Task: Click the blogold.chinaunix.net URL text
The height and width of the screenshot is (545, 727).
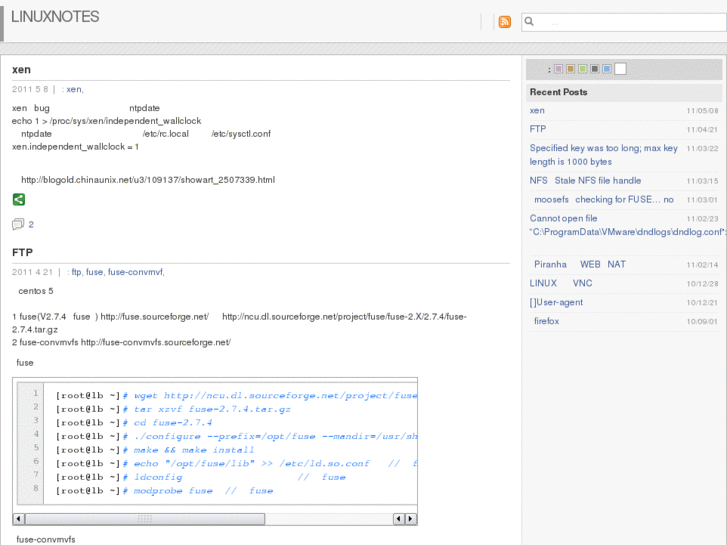Action: pyautogui.click(x=148, y=180)
